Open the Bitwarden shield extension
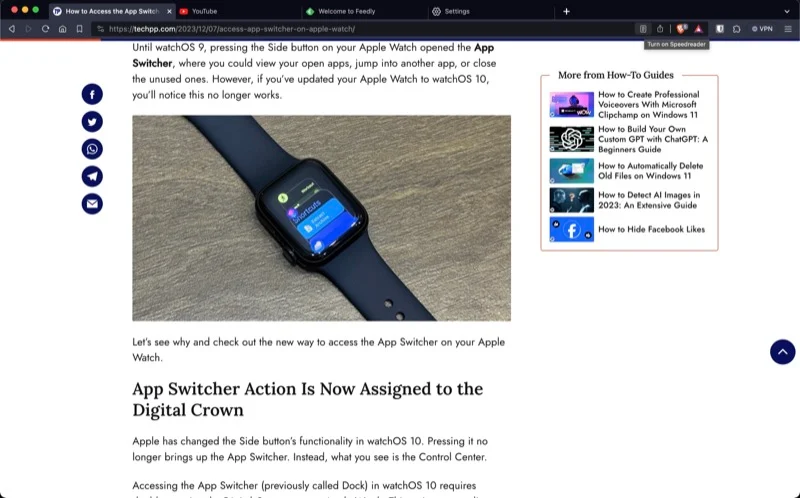Viewport: 800px width, 498px height. [719, 29]
